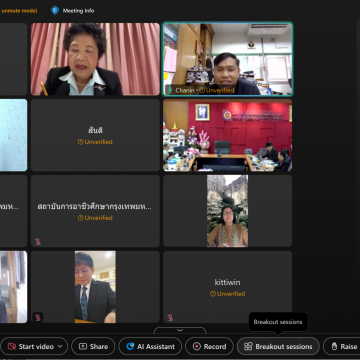Screen dimensions: 360x360
Task: Click the Breakout sessions grid icon
Action: (x=248, y=346)
